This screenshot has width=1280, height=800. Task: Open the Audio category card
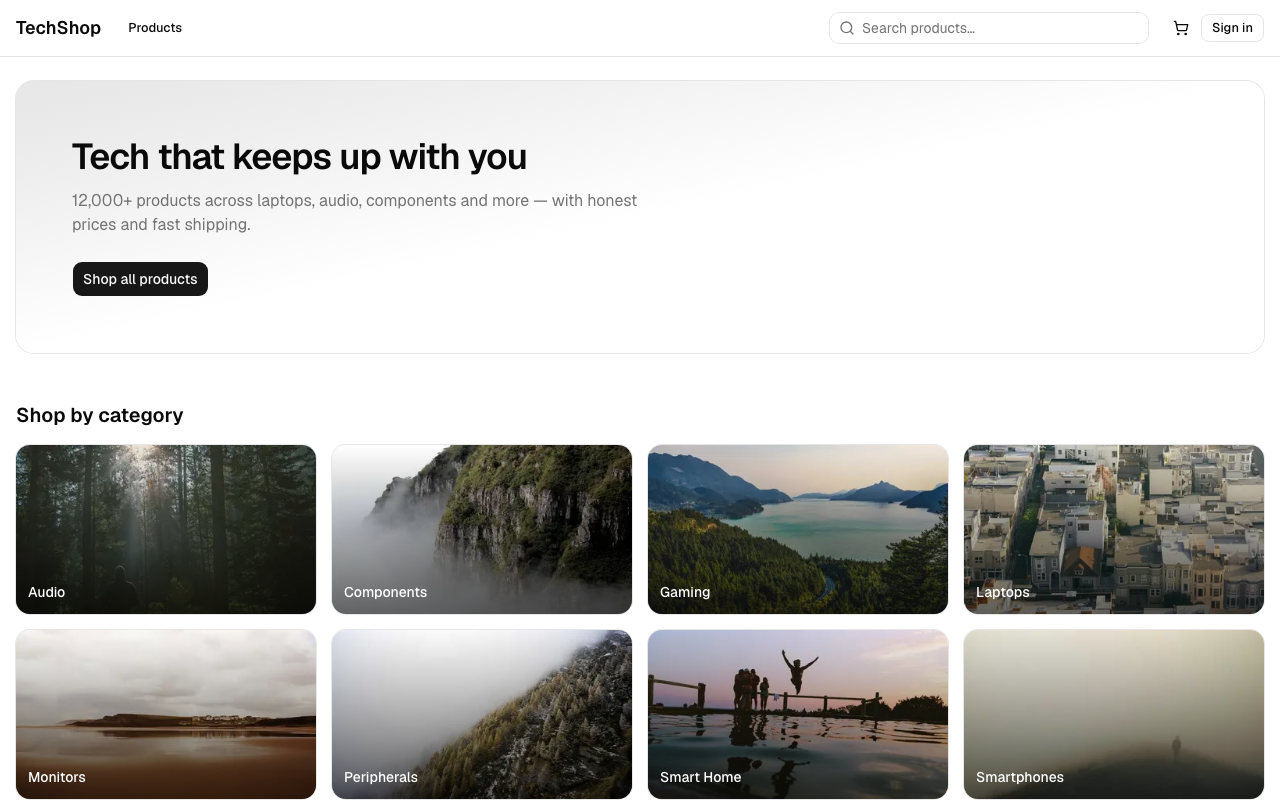(166, 529)
